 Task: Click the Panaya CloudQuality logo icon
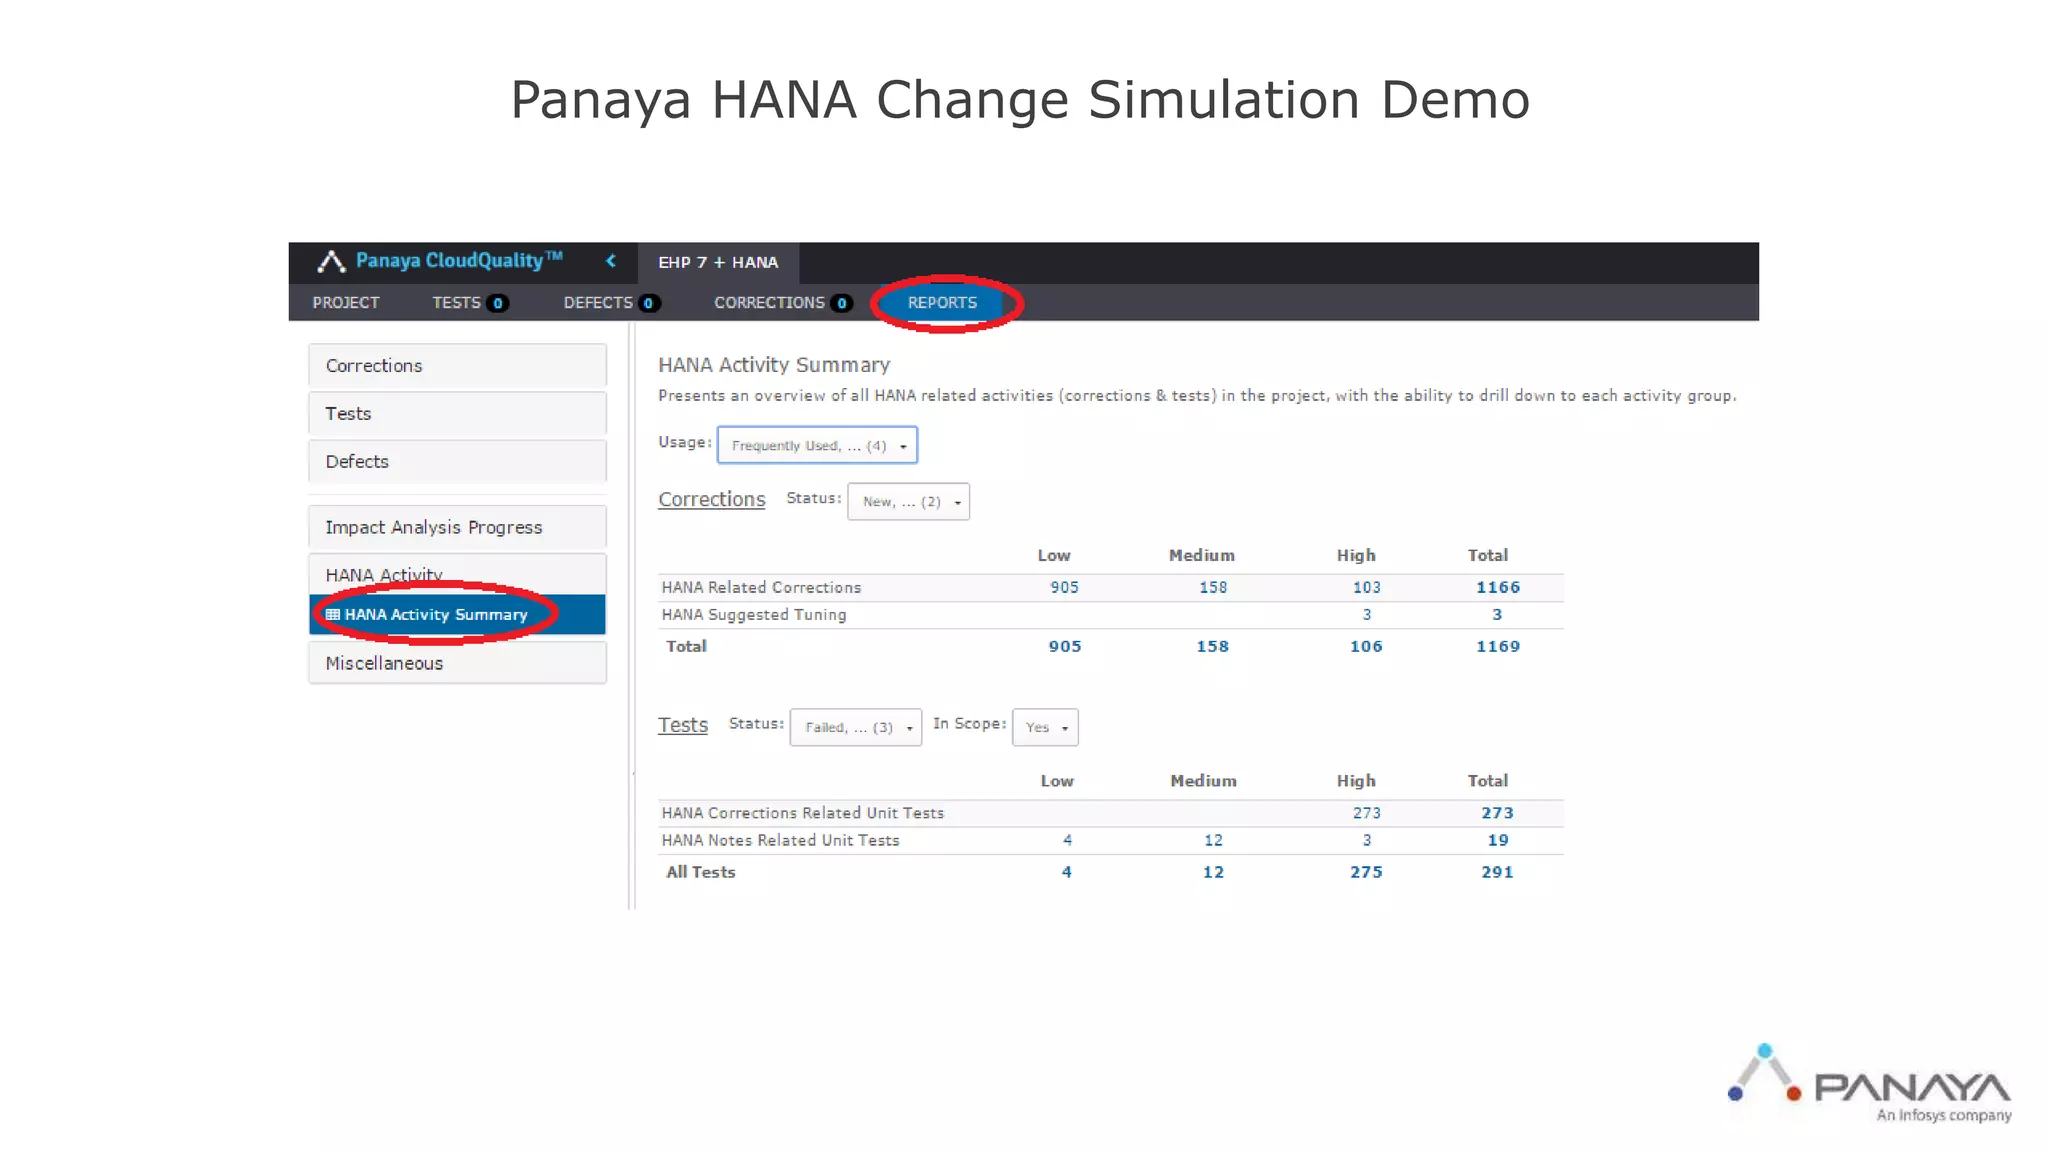[331, 261]
